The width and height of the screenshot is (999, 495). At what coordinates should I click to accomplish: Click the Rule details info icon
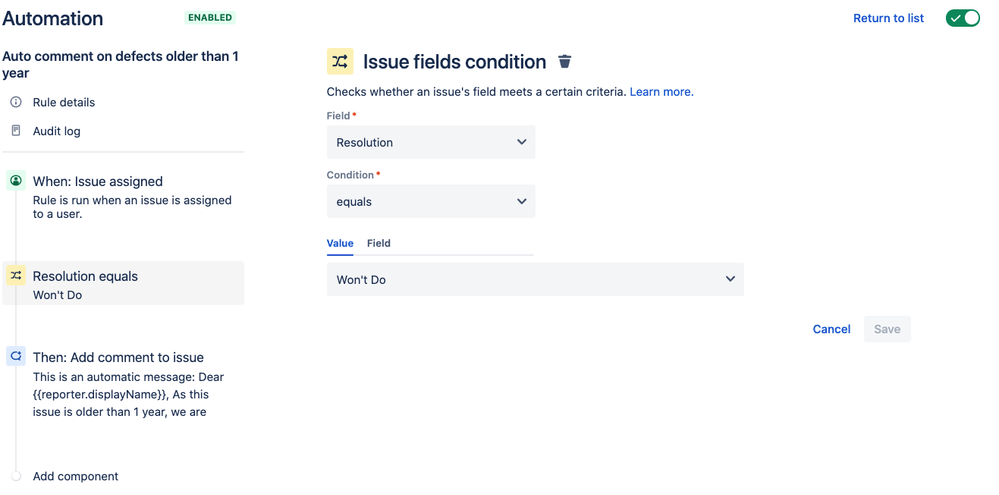16,102
